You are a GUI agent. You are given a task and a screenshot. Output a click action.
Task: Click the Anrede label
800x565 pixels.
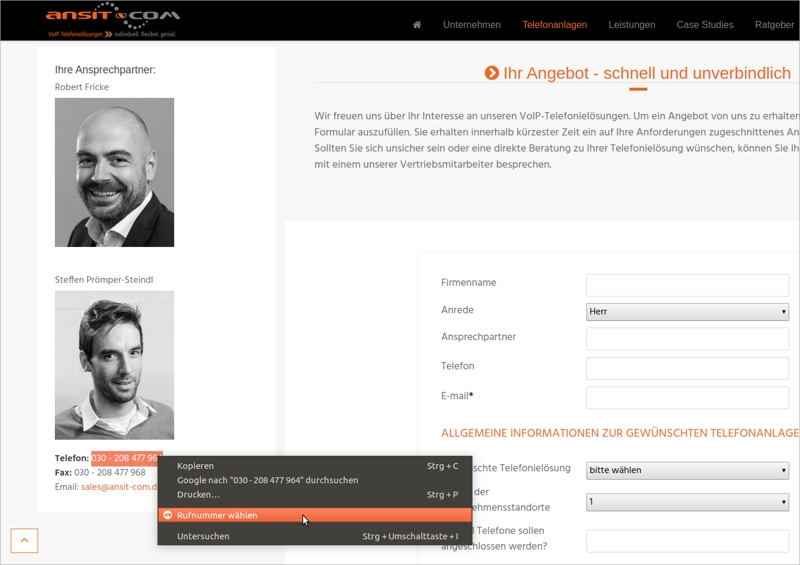pos(457,310)
